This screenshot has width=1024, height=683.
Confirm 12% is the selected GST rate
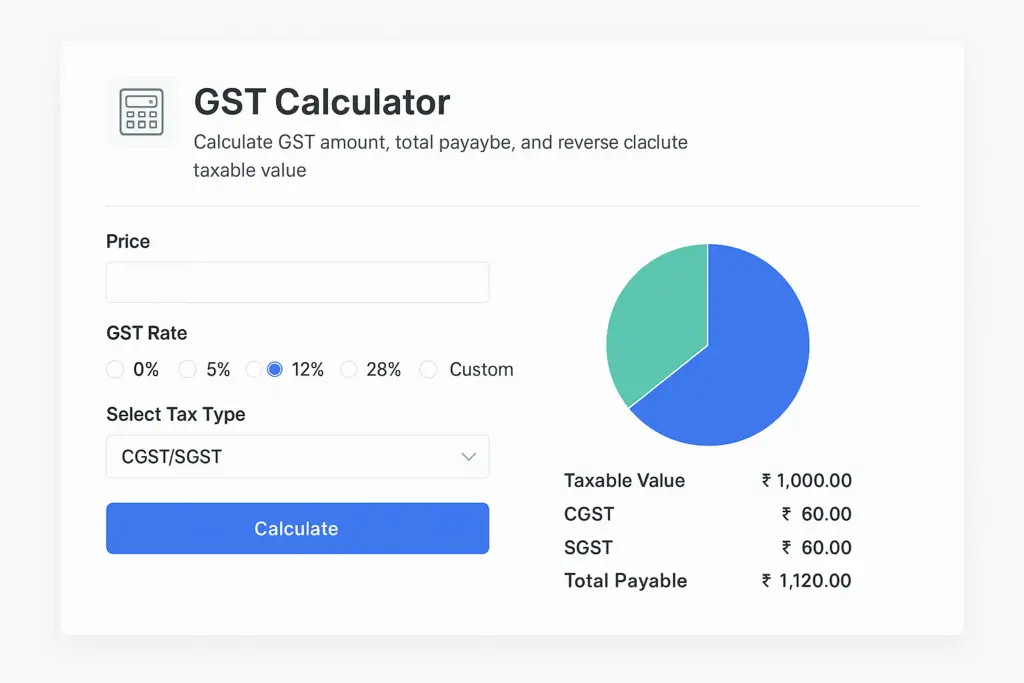(x=274, y=369)
